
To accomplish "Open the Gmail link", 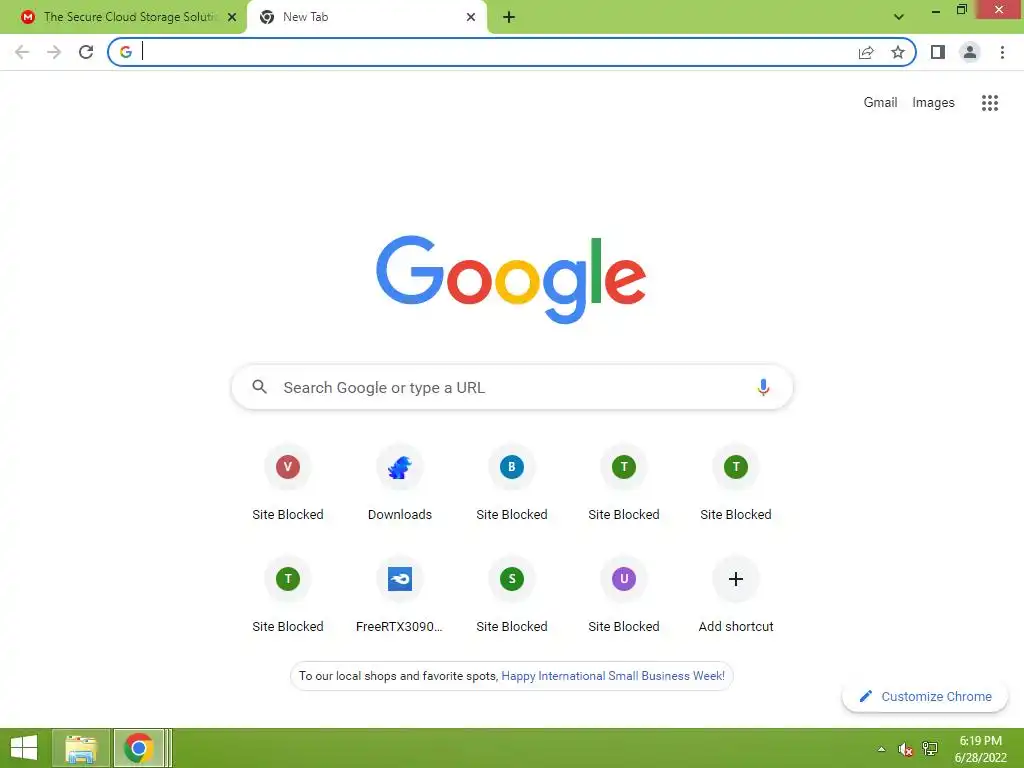I will click(880, 103).
